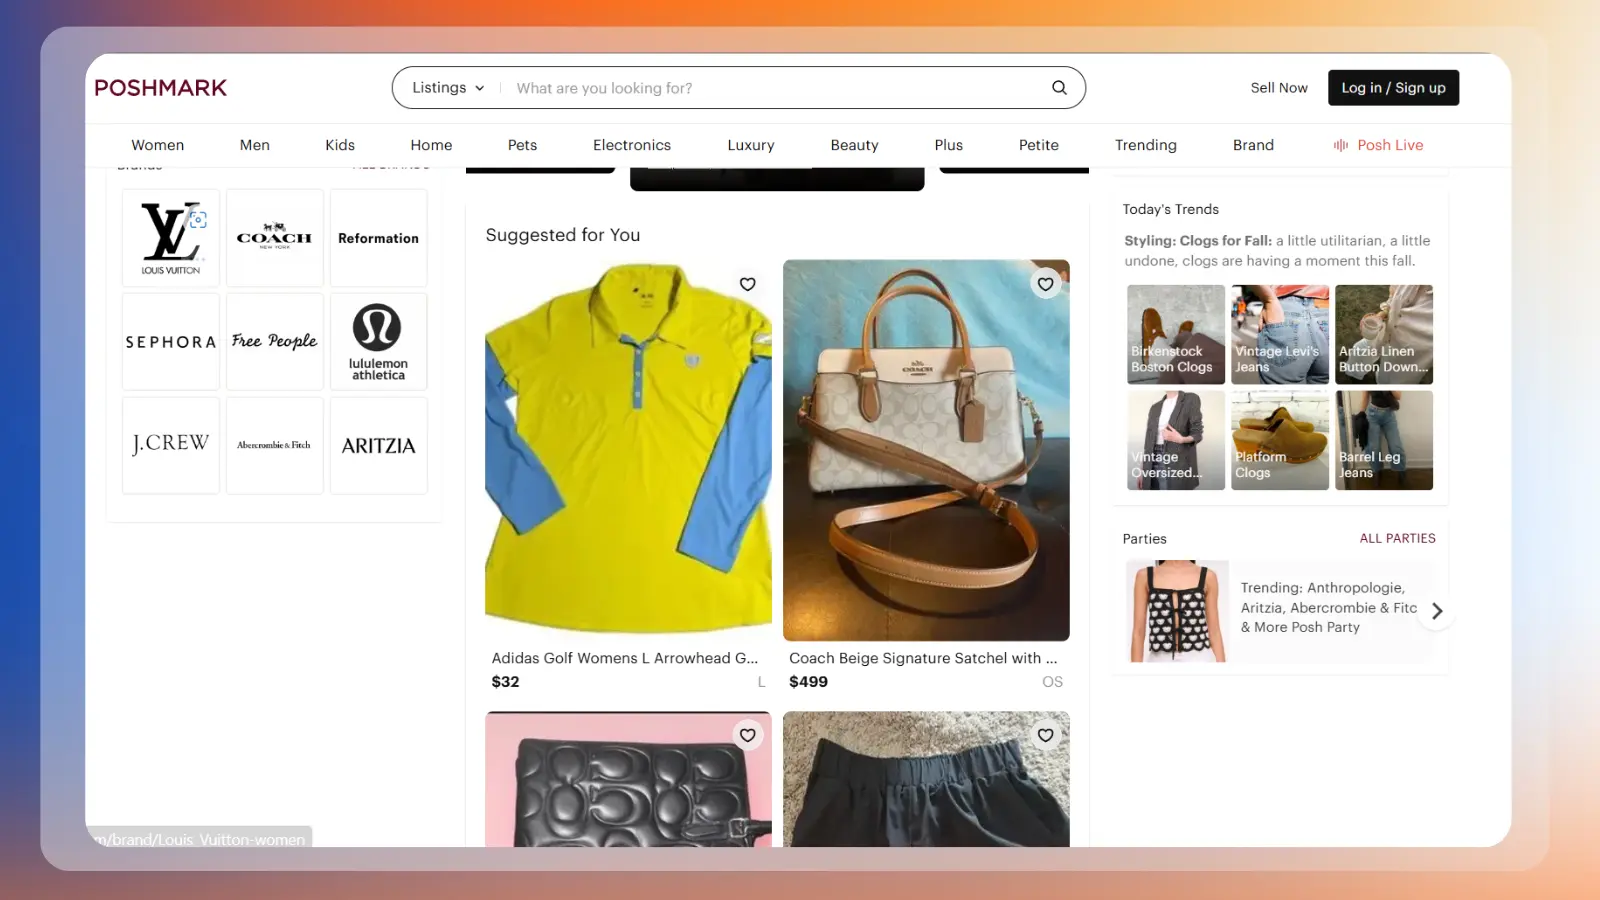Open the Kids menu
1600x900 pixels.
click(340, 145)
